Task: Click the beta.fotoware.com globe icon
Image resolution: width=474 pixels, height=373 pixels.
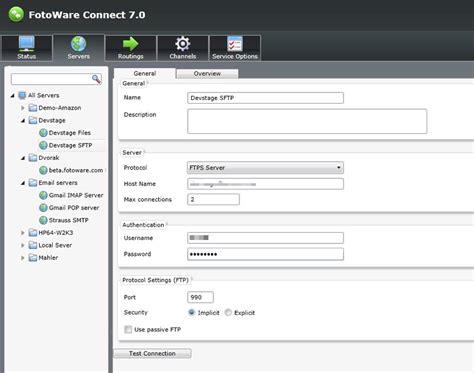Action: [43, 170]
